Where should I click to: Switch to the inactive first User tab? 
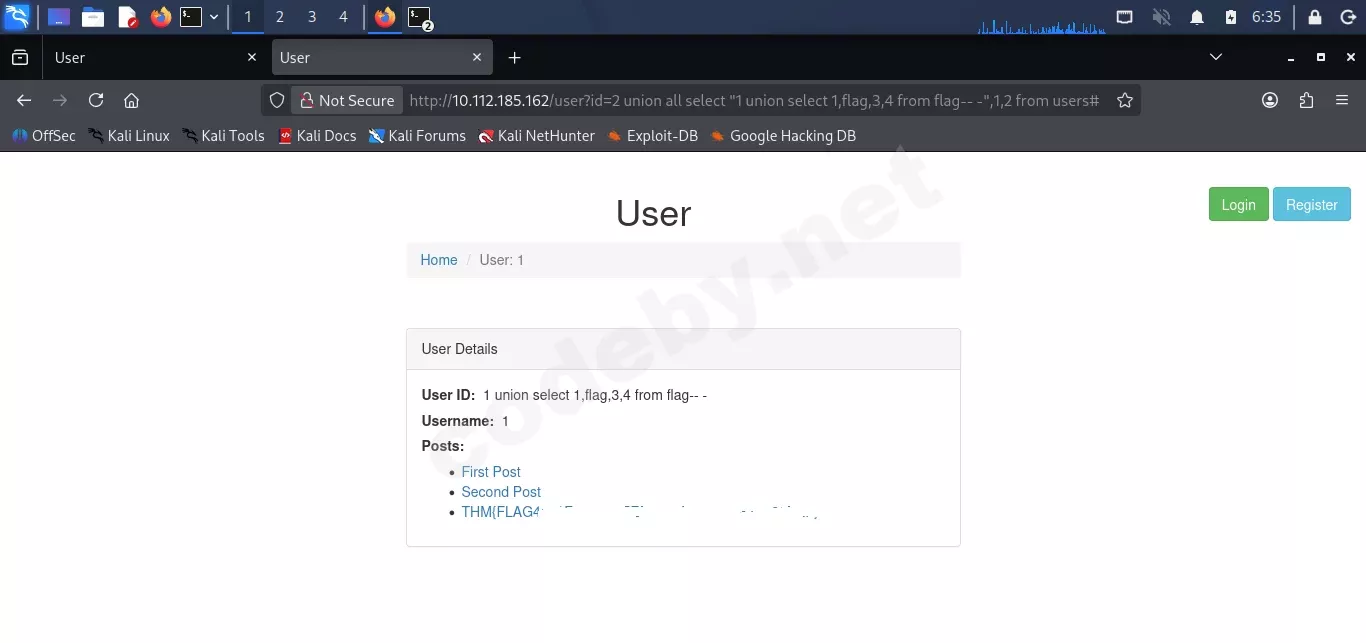click(x=155, y=58)
